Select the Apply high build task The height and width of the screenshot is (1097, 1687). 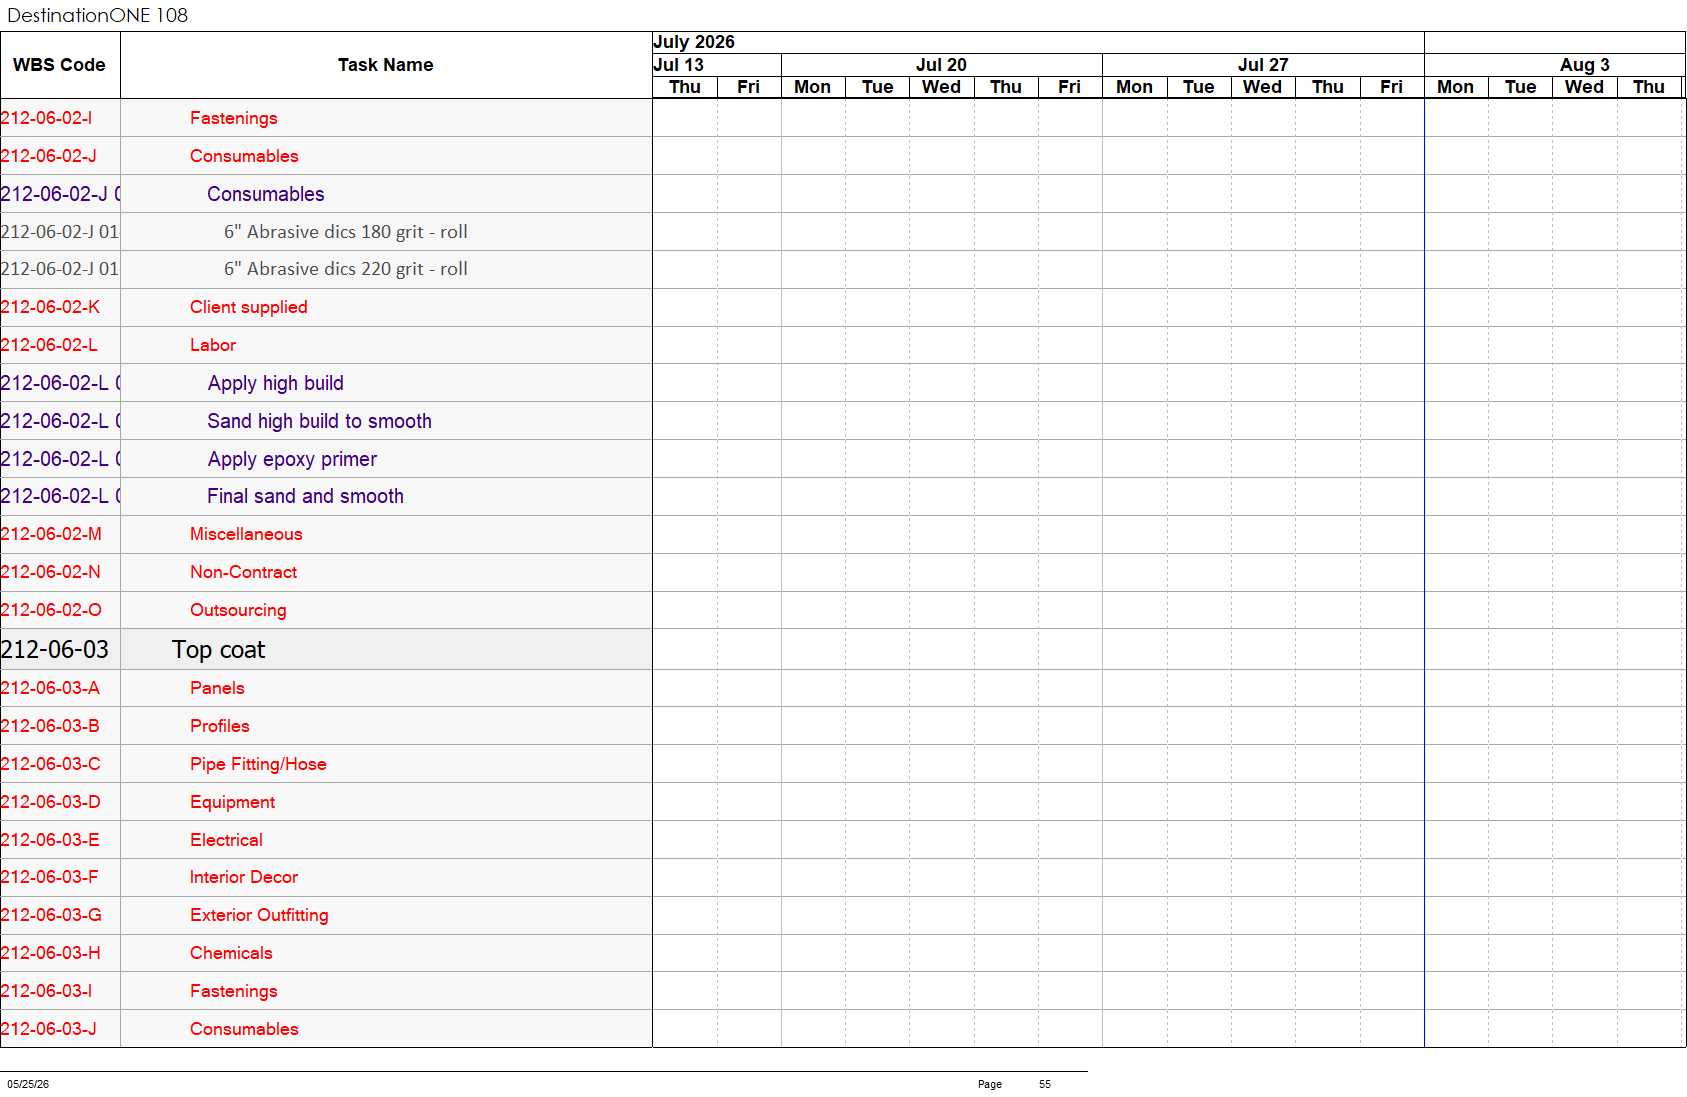pyautogui.click(x=276, y=383)
